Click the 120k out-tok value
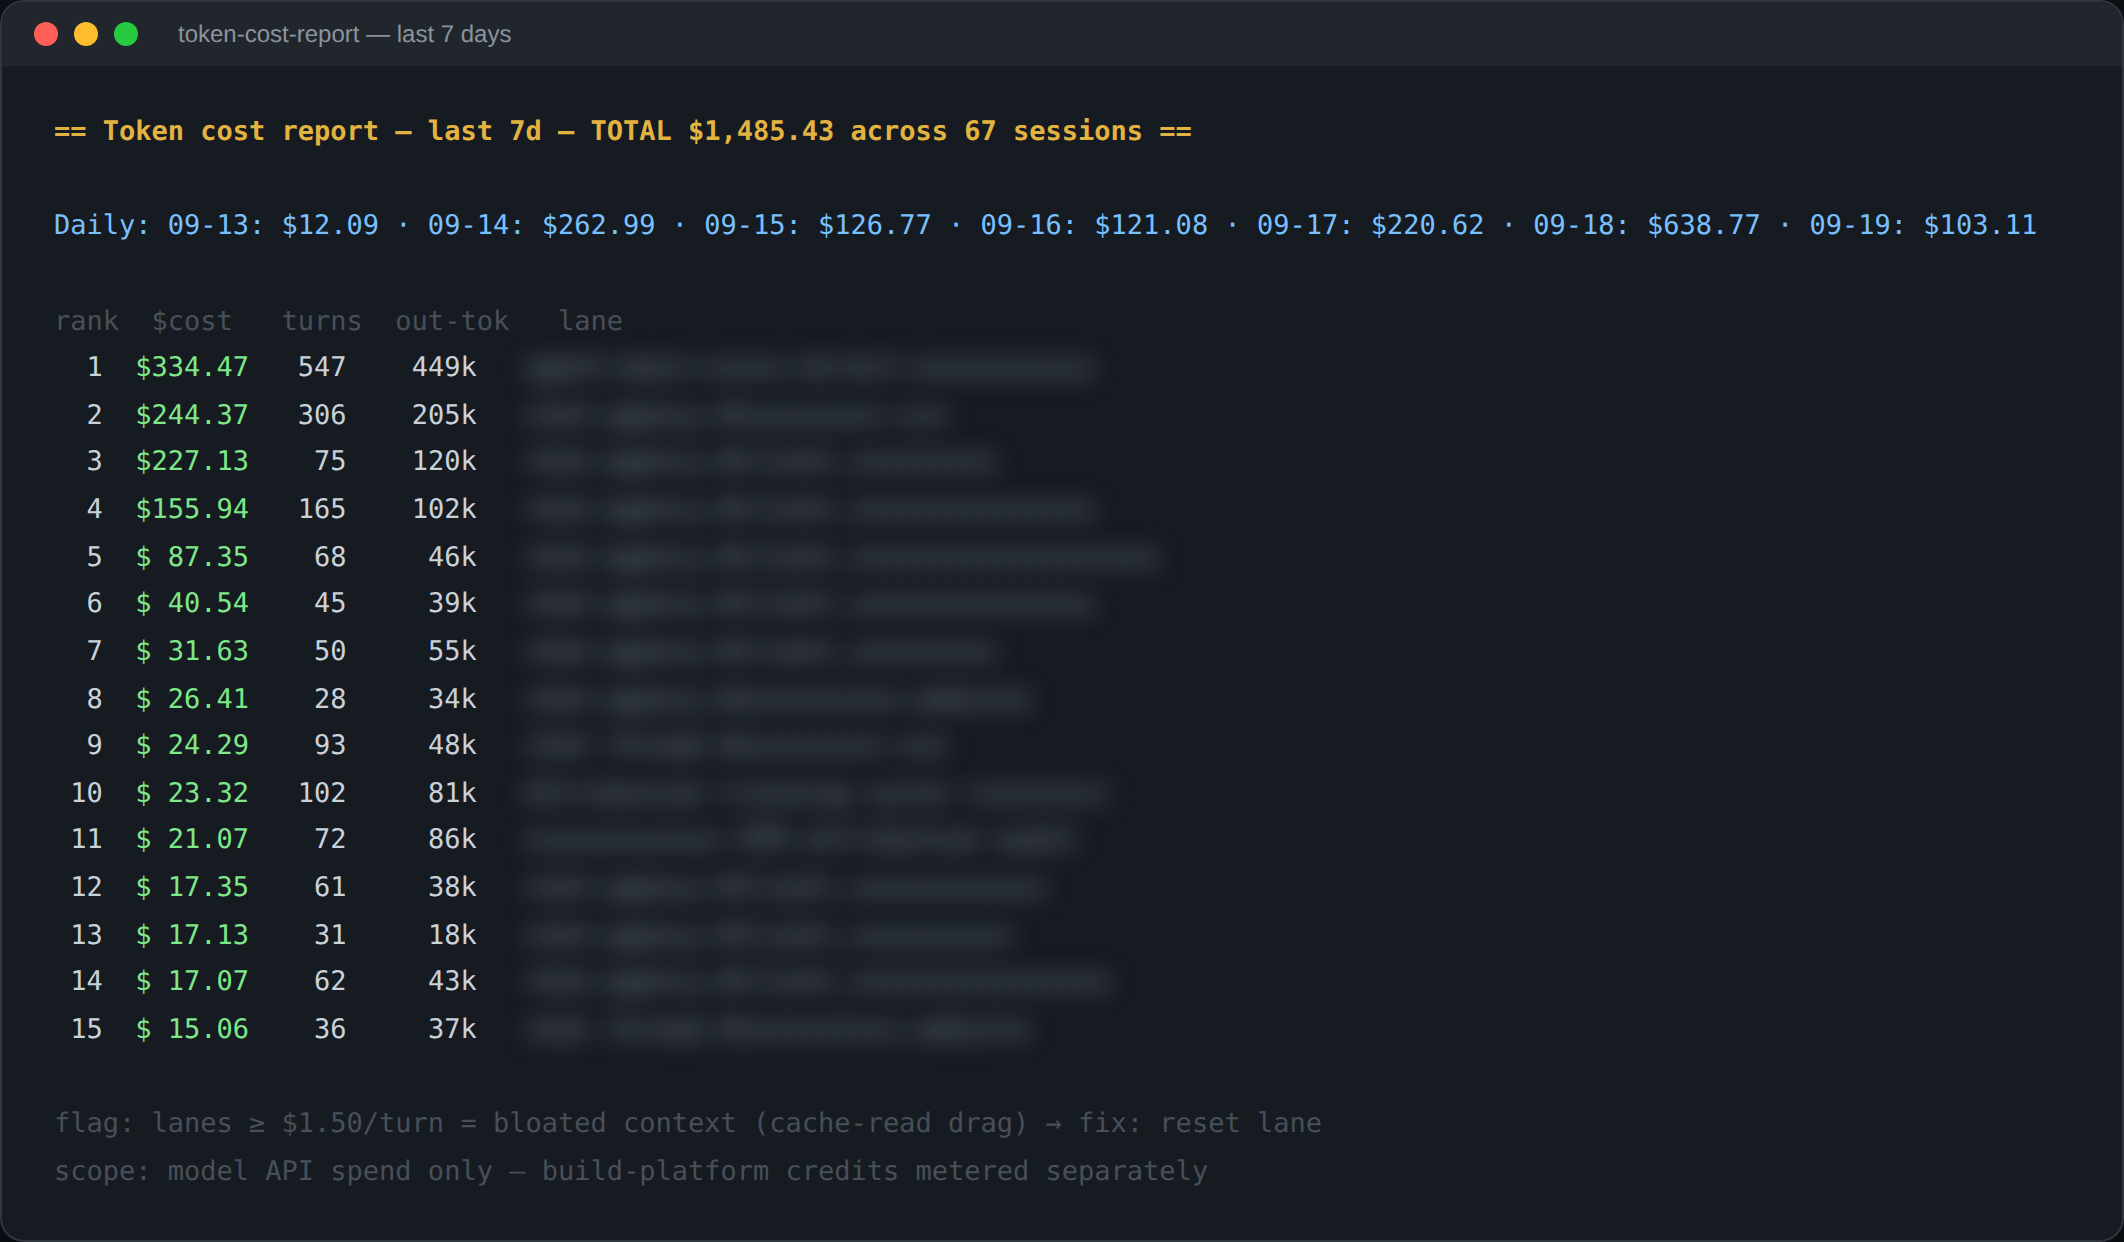 point(444,461)
